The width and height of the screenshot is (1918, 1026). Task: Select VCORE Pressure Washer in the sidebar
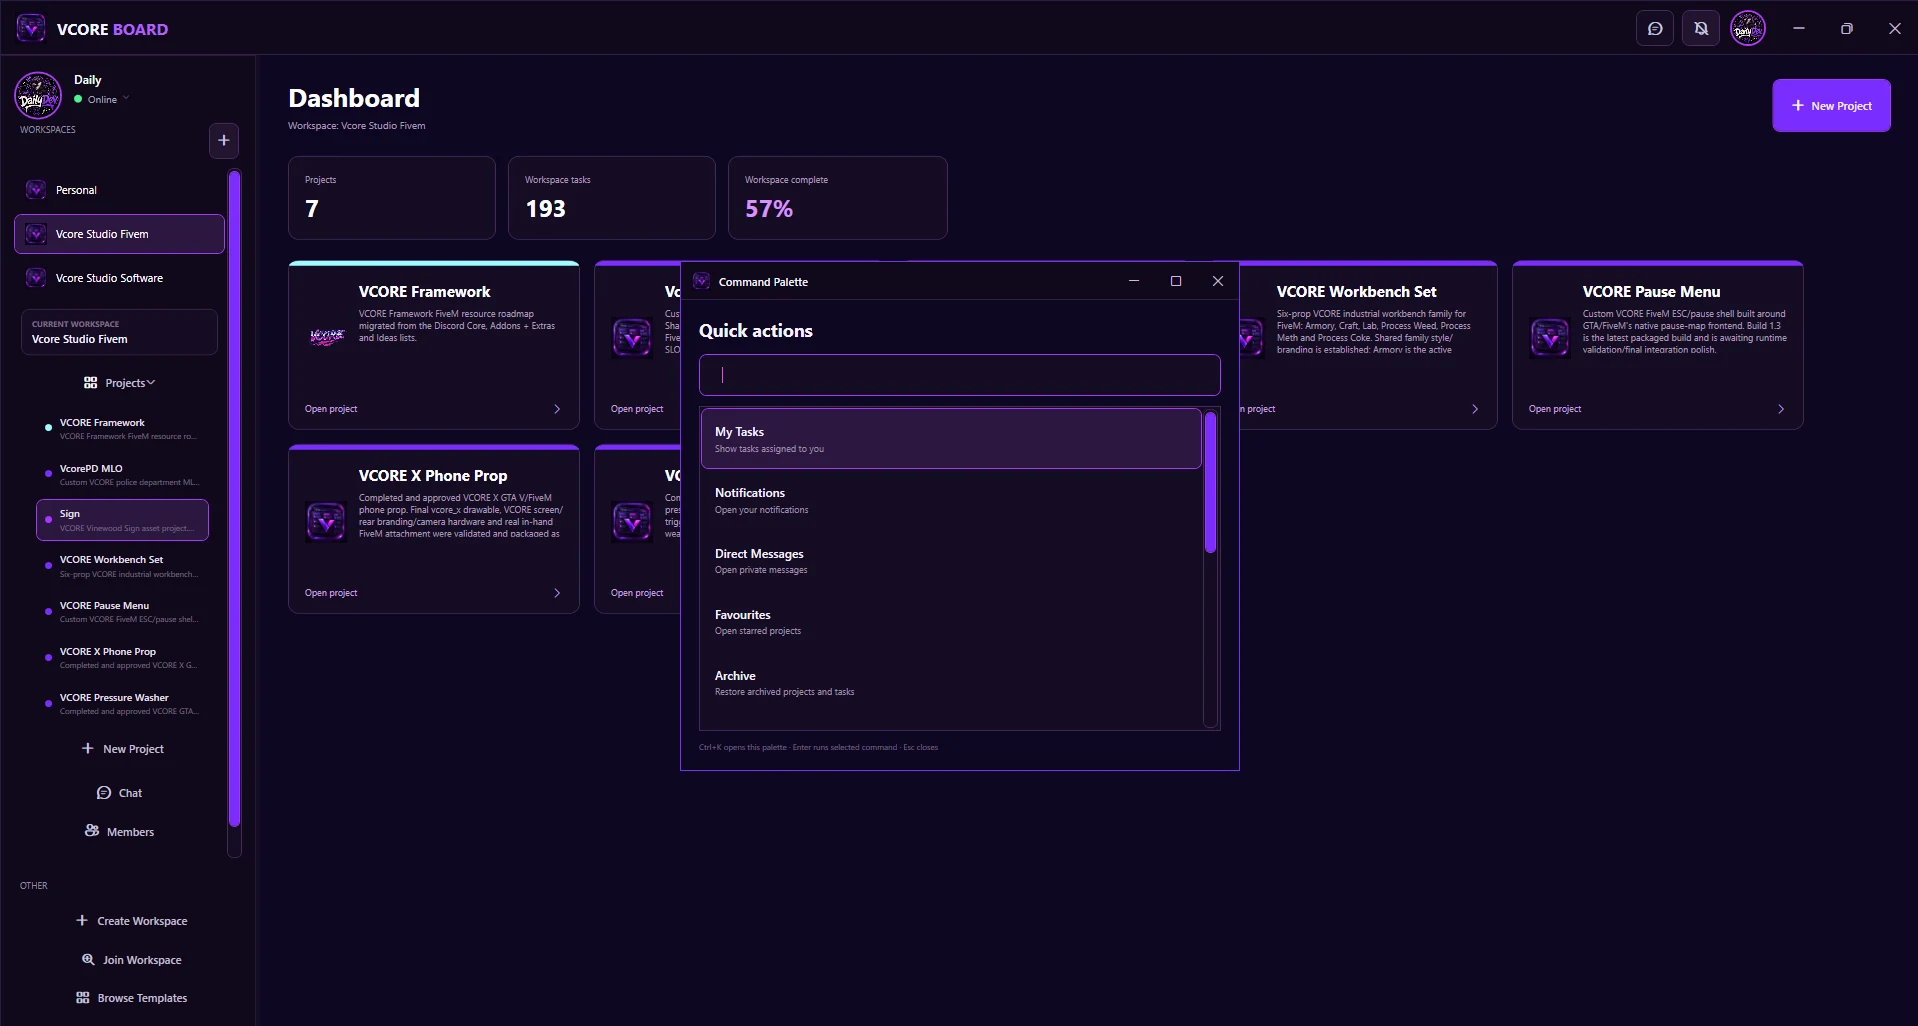(x=122, y=704)
